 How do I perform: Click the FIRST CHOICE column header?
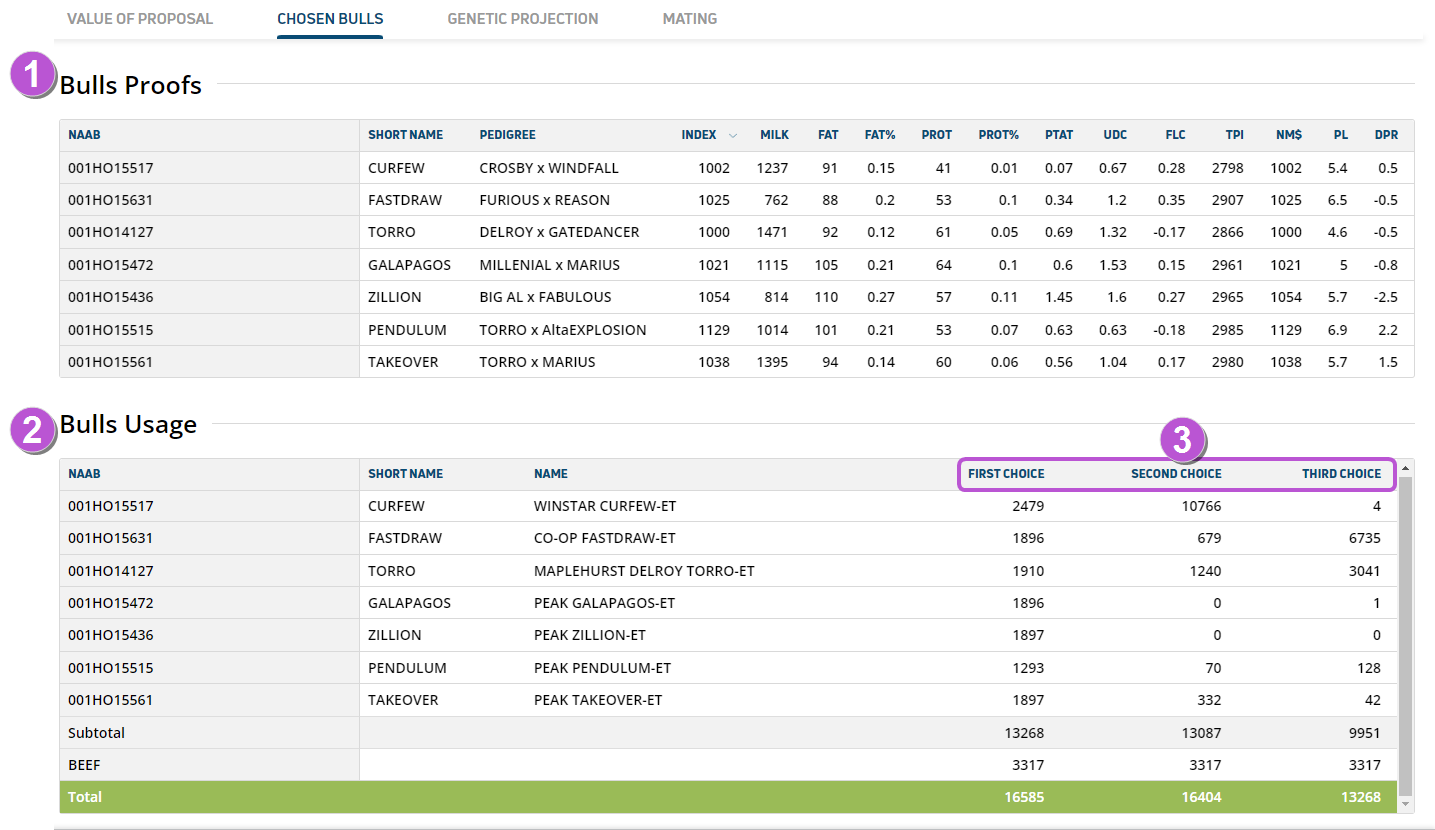pos(1006,474)
